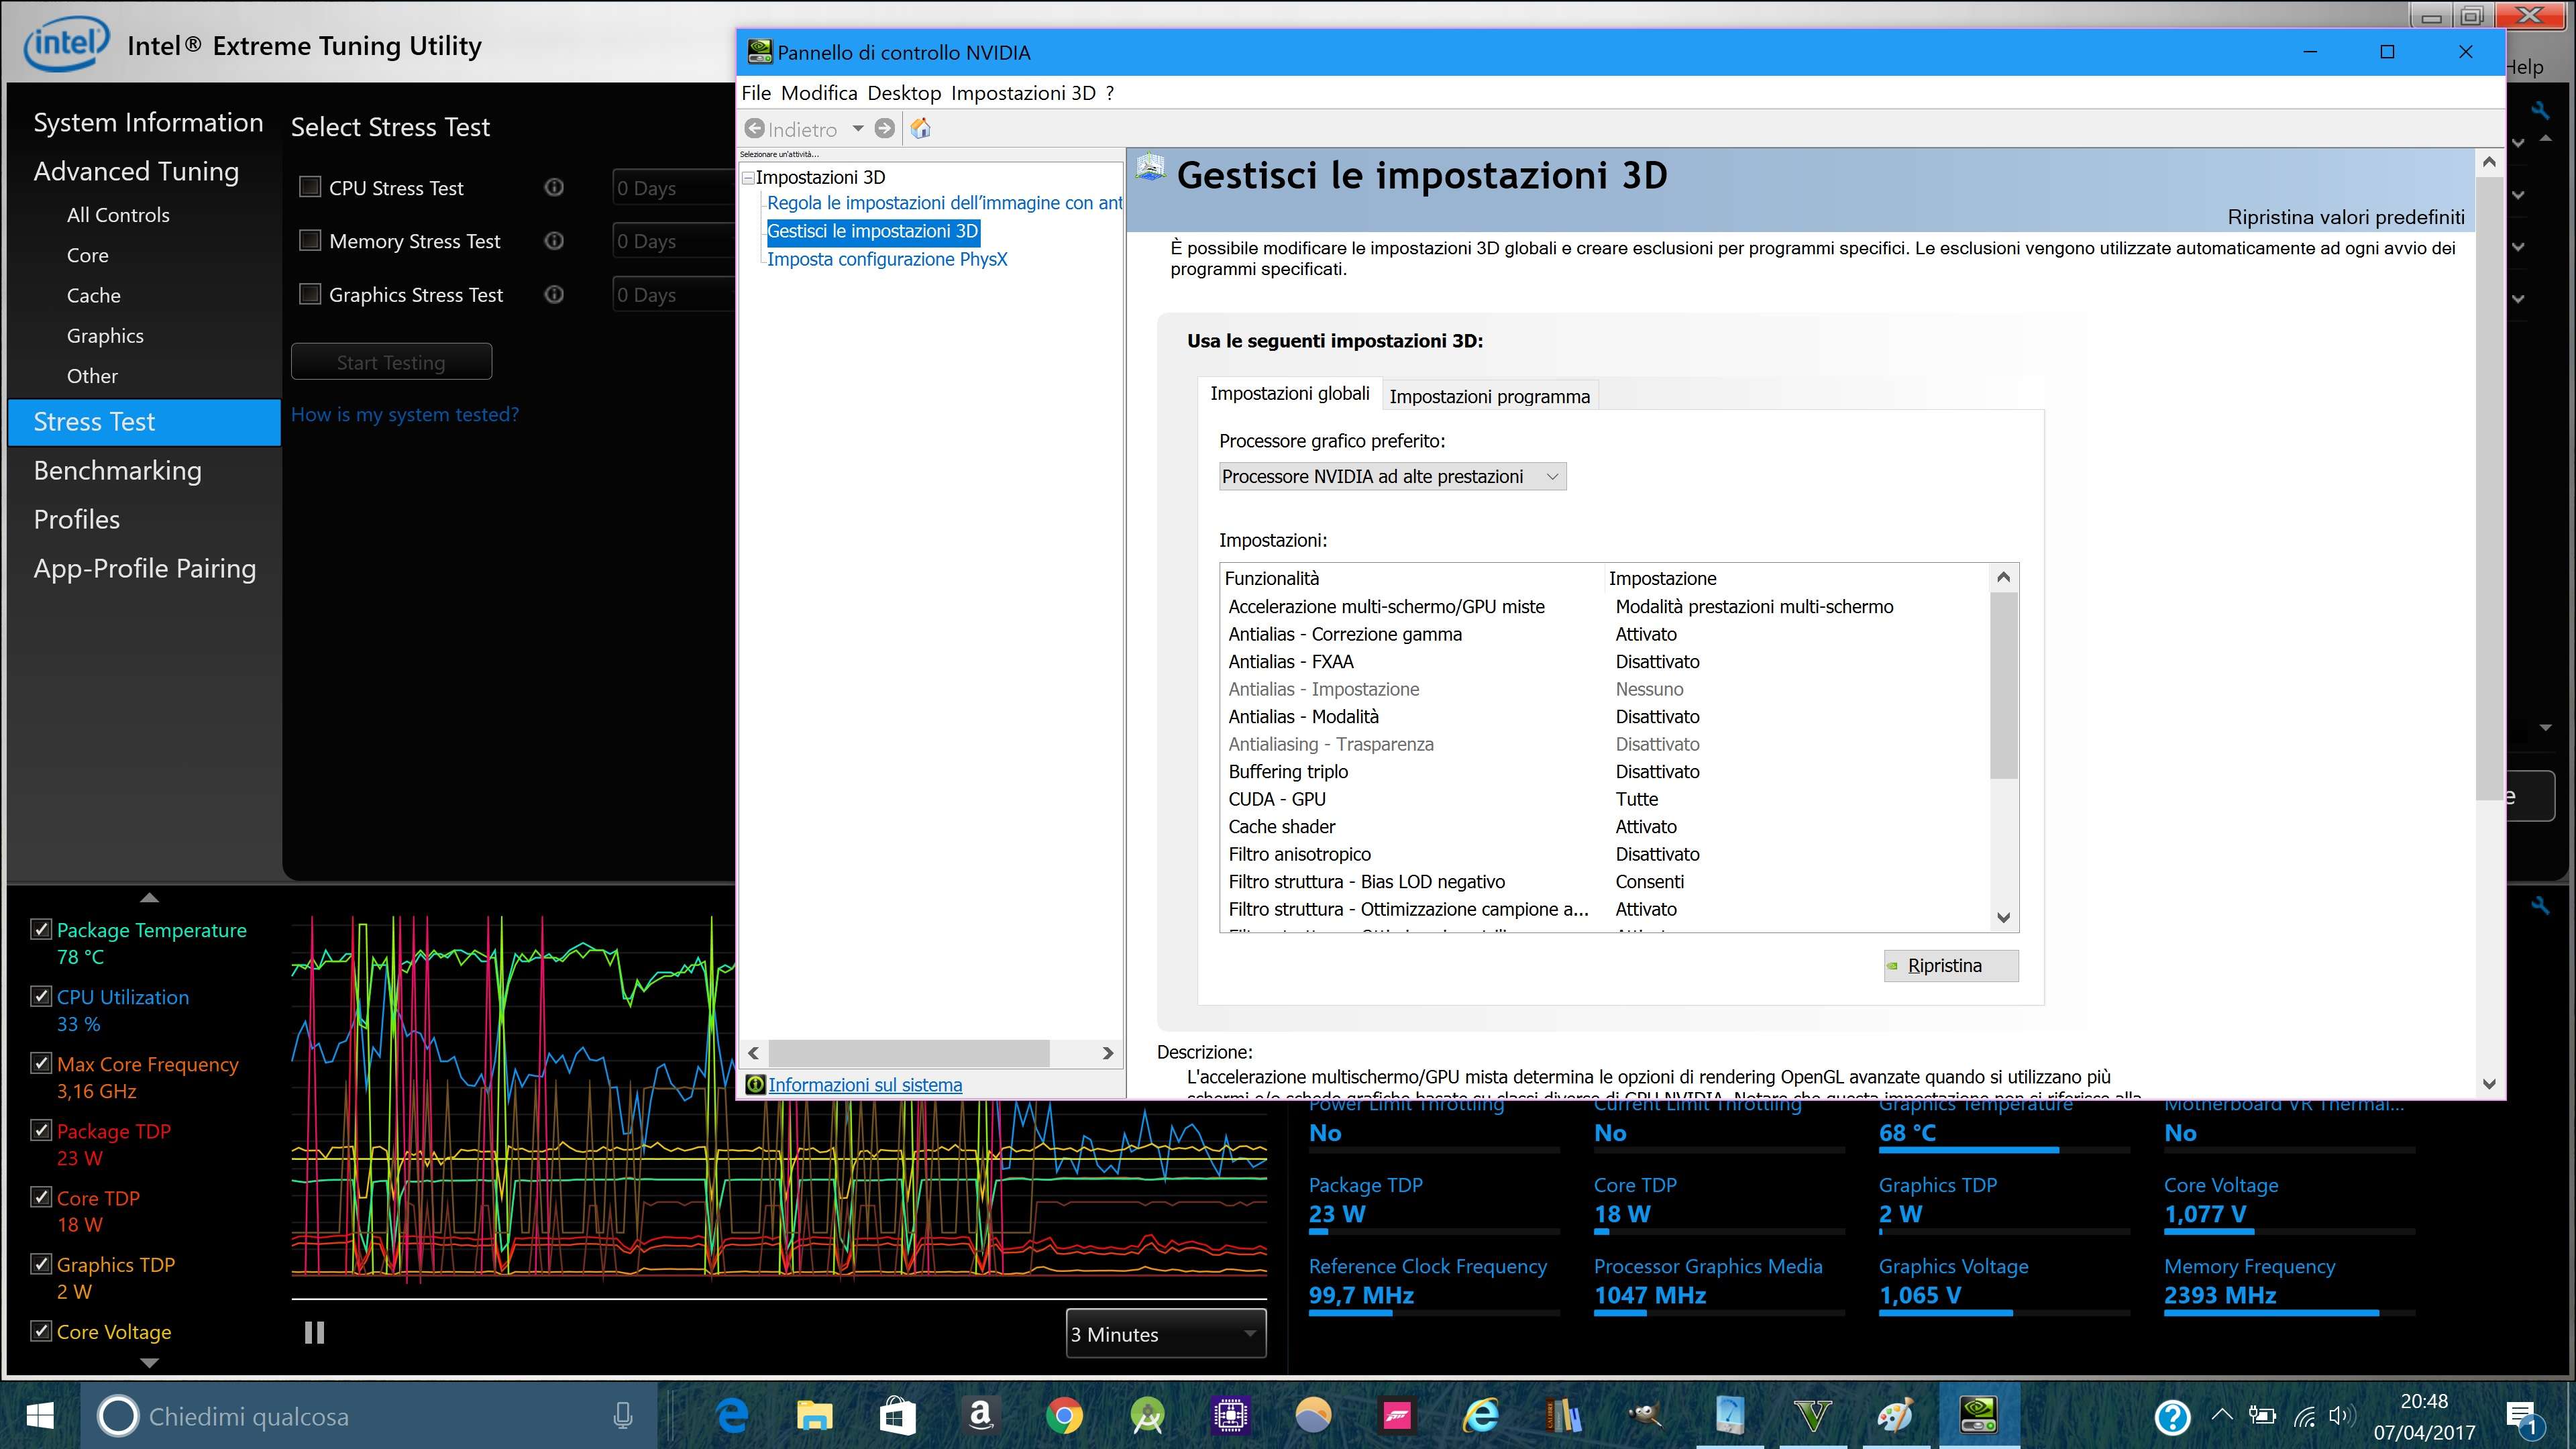Click the NVIDIA left pane horizontal scrollbar
Screen dimensions: 2576x1449
point(909,1053)
